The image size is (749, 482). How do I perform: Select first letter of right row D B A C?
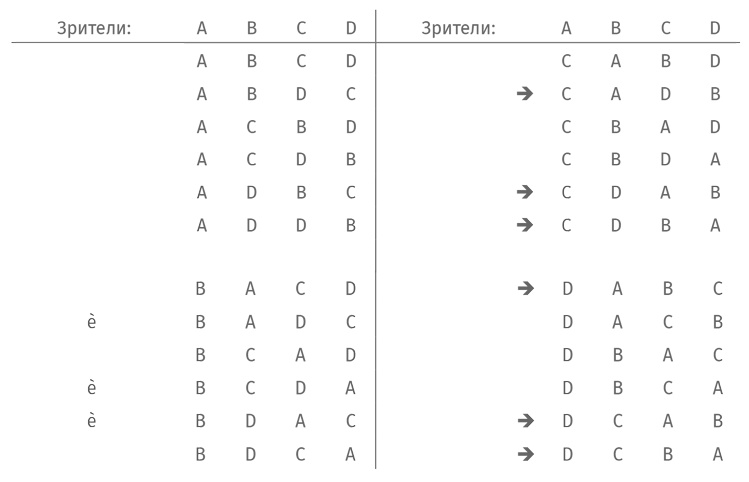(x=567, y=356)
